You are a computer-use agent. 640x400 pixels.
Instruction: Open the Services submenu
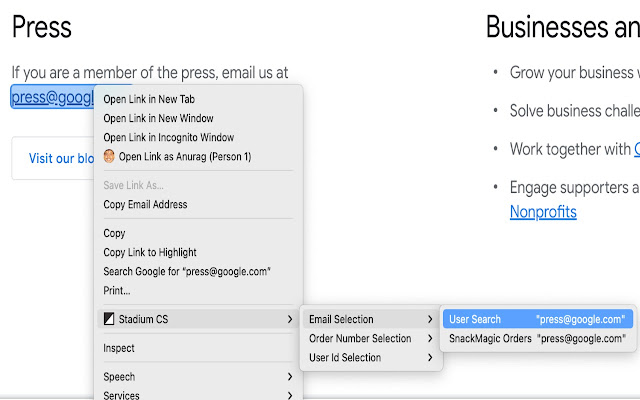[198, 395]
